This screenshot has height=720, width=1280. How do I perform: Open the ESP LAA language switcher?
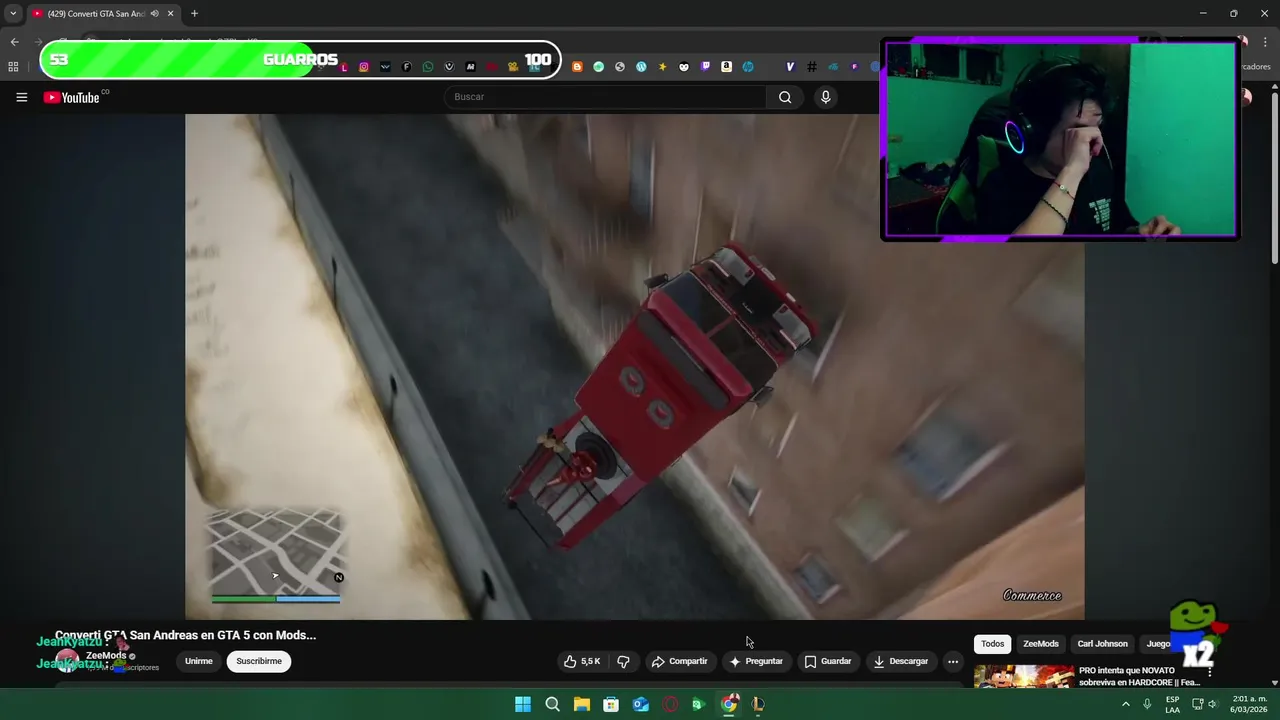pyautogui.click(x=1172, y=704)
